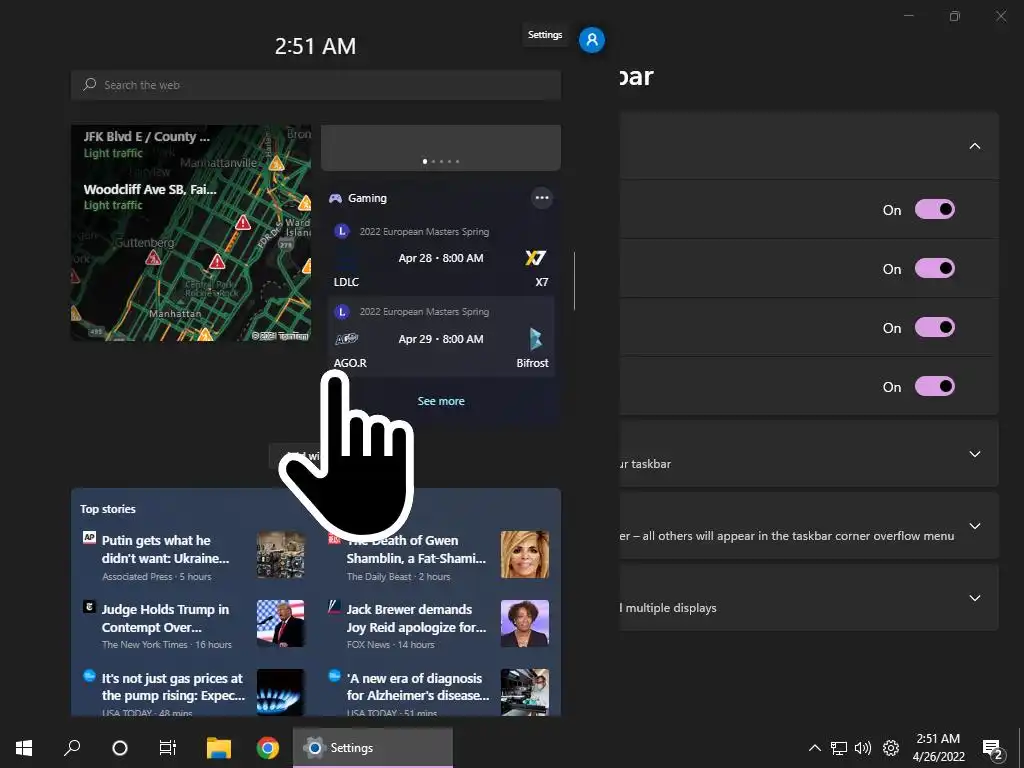Click the Gaming controller icon
Viewport: 1024px width, 768px height.
336,198
